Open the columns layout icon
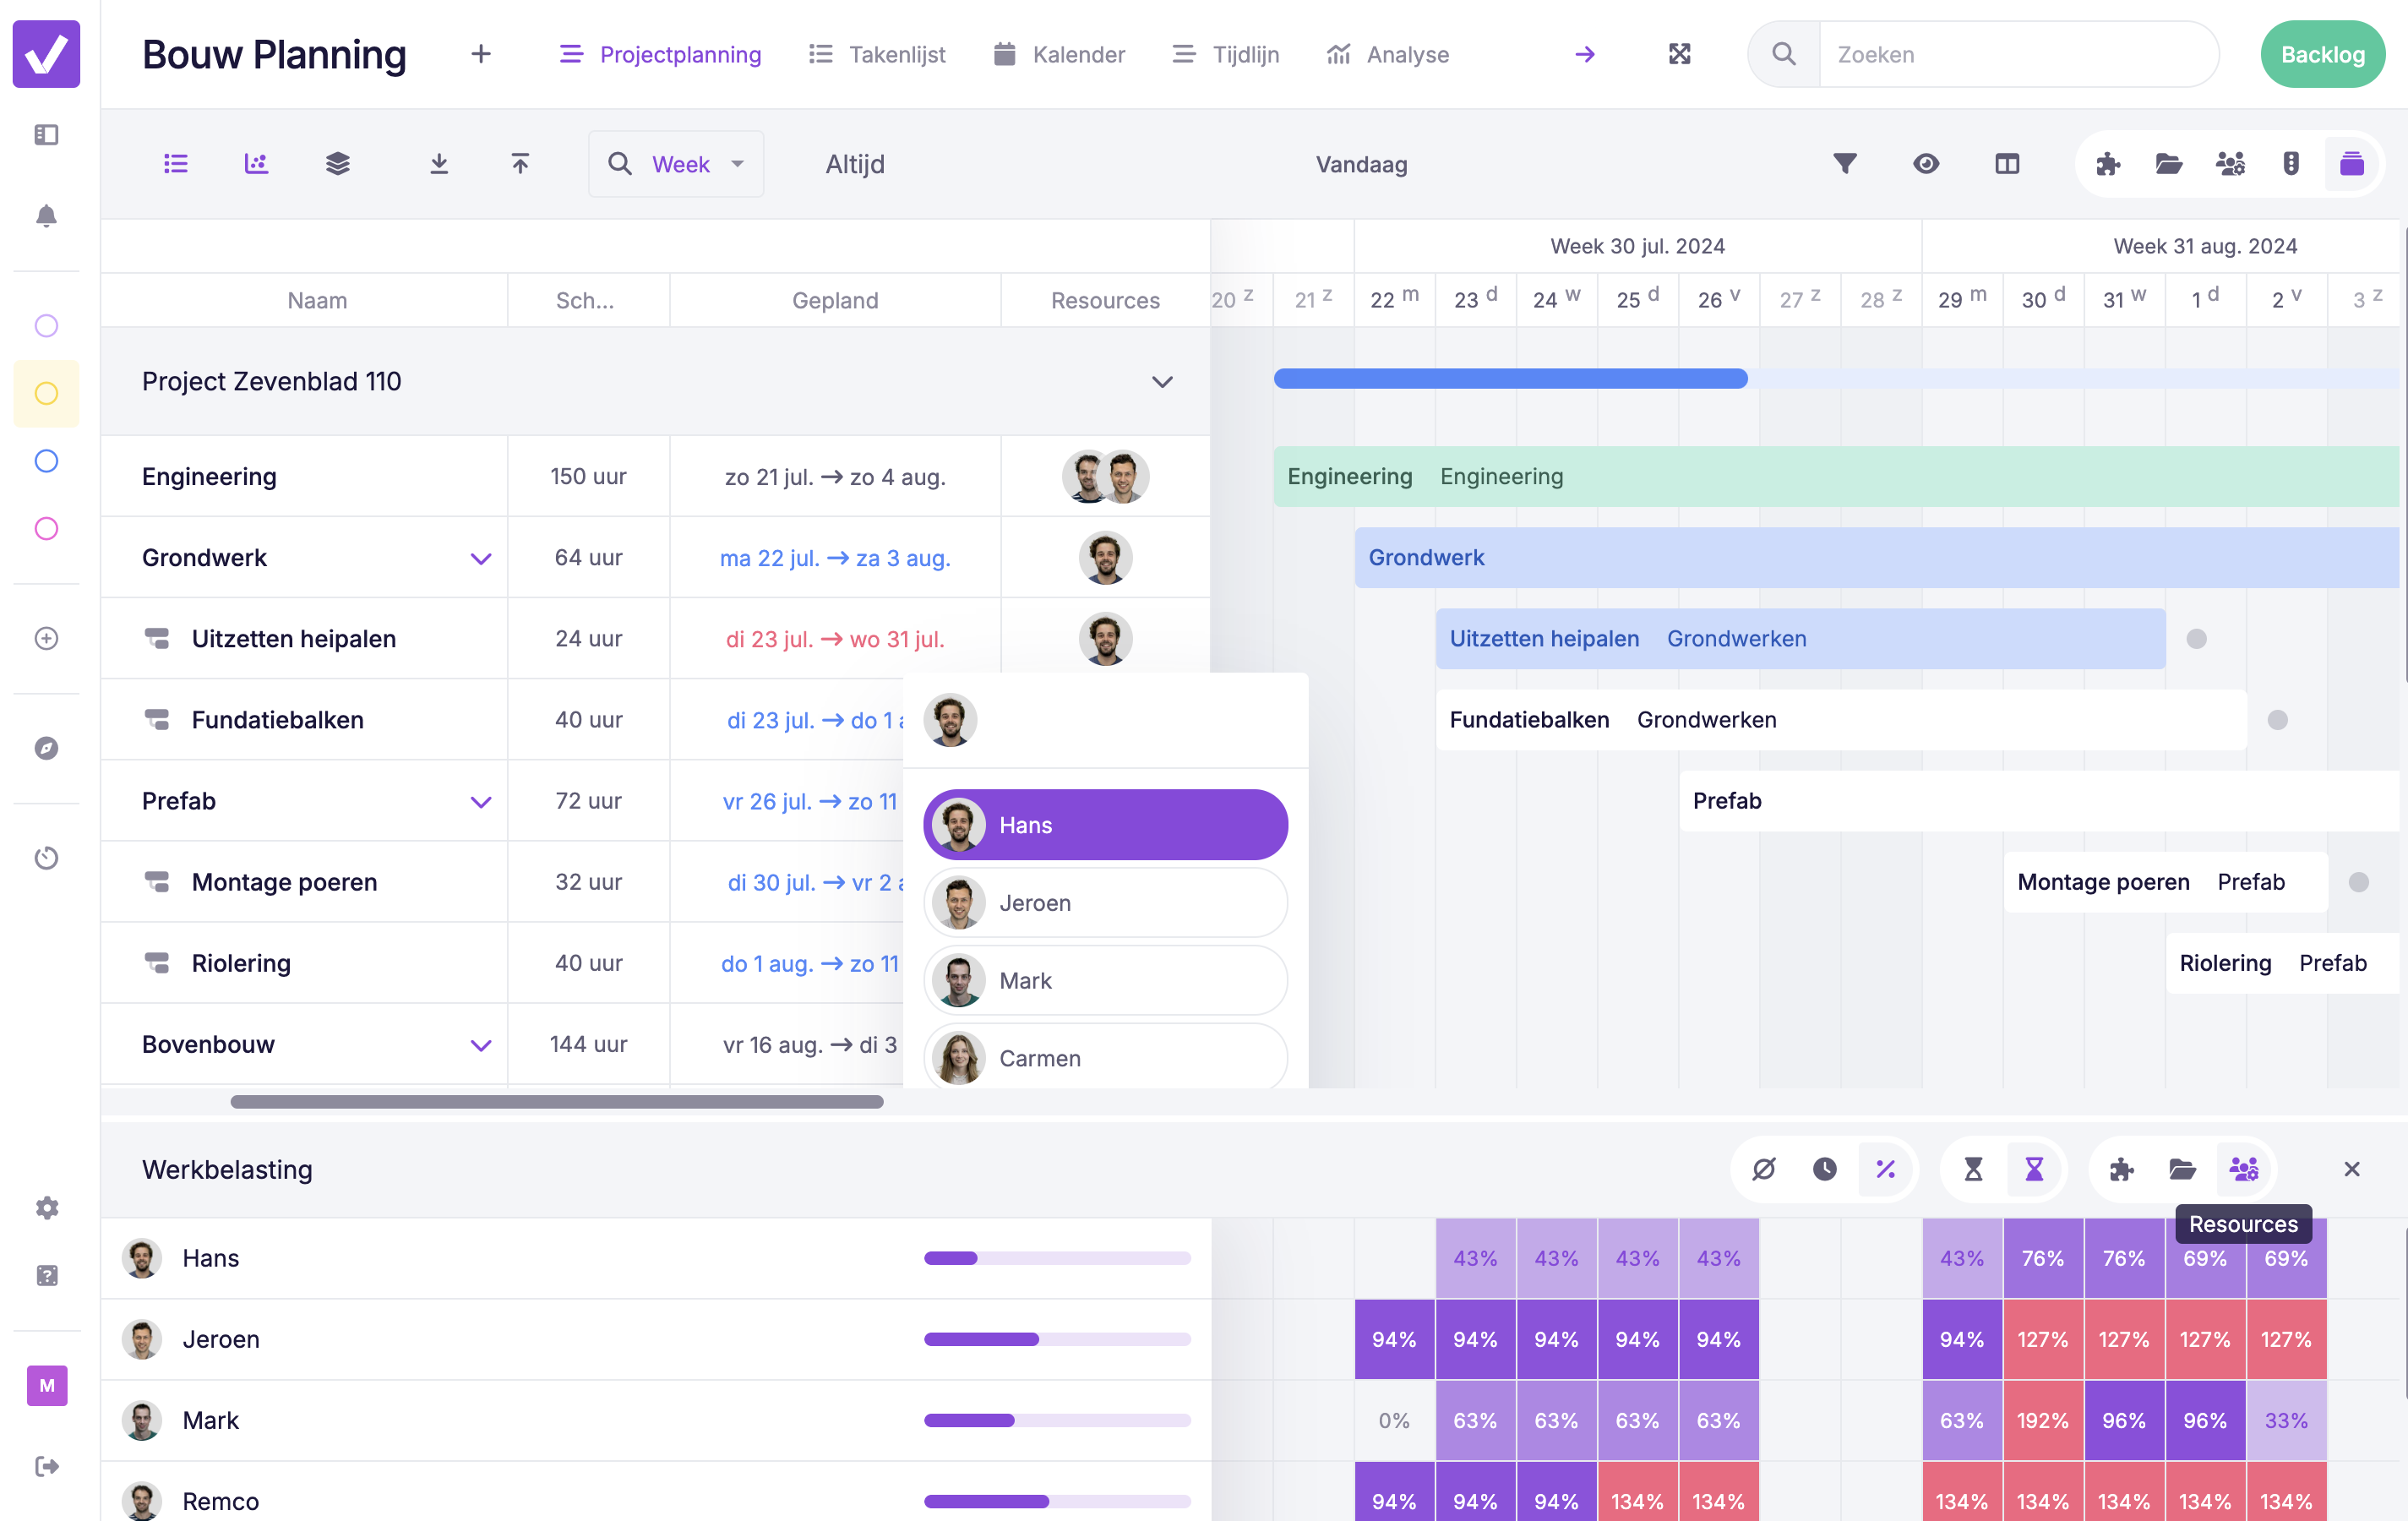 click(2007, 164)
